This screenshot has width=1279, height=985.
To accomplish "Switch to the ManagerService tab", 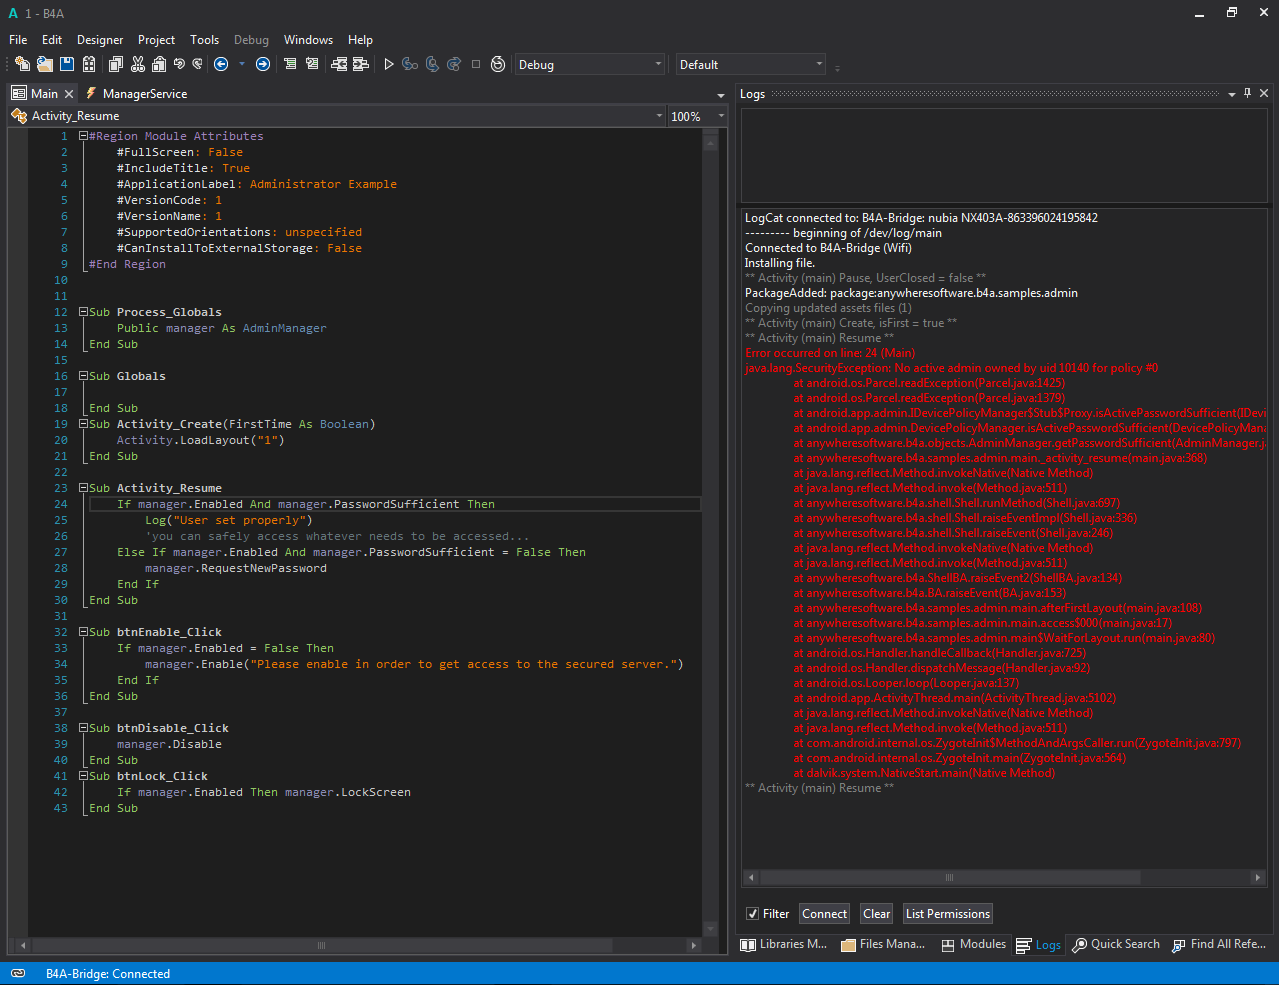I will point(144,93).
